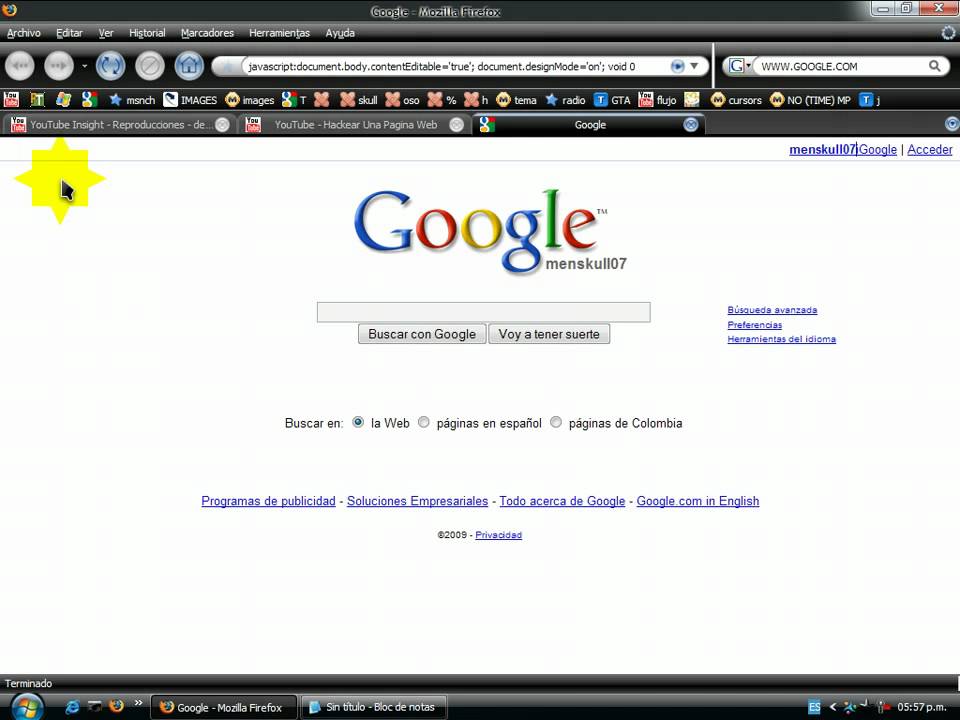Image resolution: width=960 pixels, height=720 pixels.
Task: Select the 'la Web' radio button
Action: point(358,422)
